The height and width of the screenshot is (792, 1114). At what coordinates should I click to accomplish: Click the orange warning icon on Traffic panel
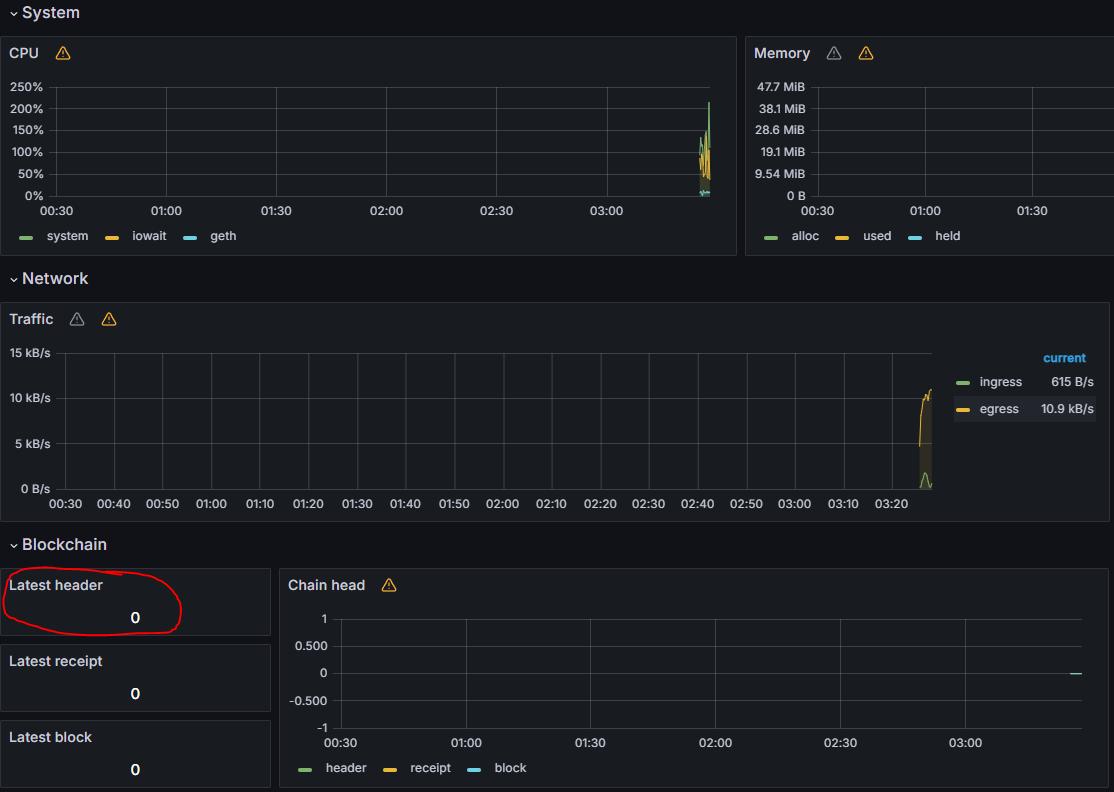pos(109,319)
